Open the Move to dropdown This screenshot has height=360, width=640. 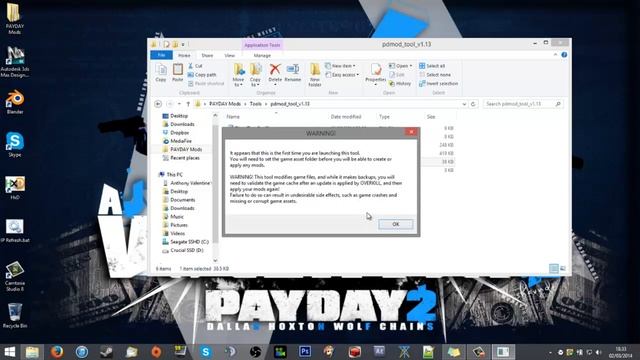point(238,75)
